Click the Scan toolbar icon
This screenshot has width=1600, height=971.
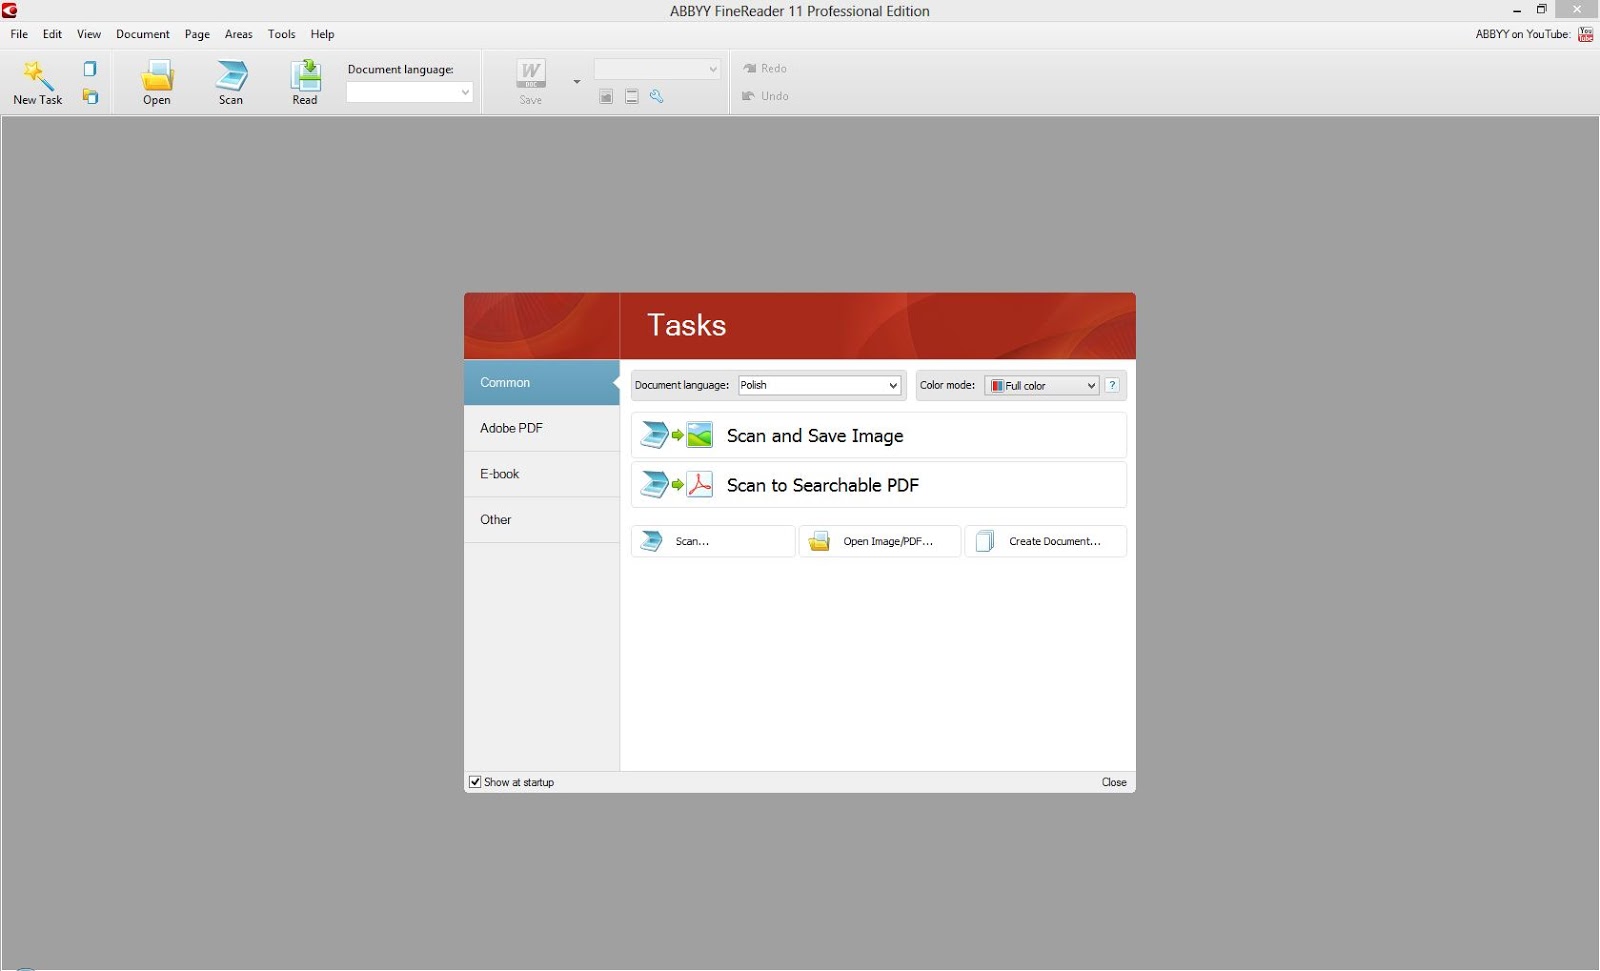231,75
